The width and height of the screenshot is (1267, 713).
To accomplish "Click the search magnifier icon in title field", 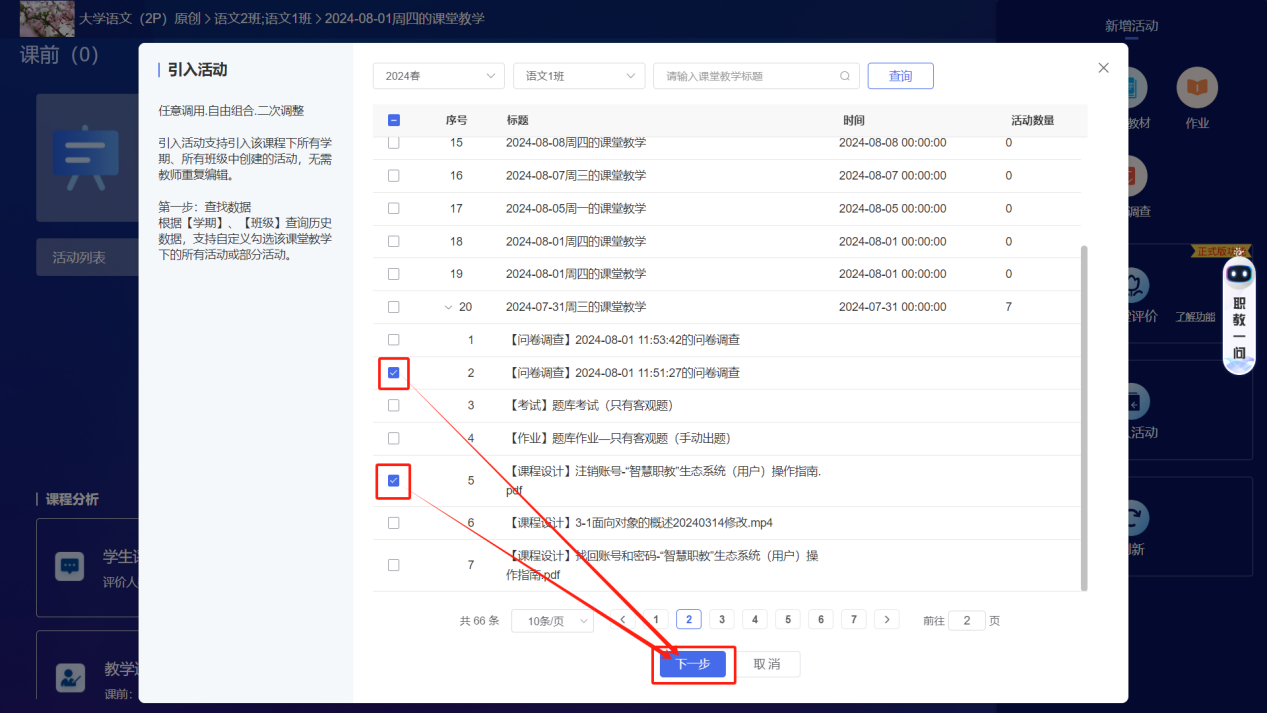I will [x=845, y=76].
